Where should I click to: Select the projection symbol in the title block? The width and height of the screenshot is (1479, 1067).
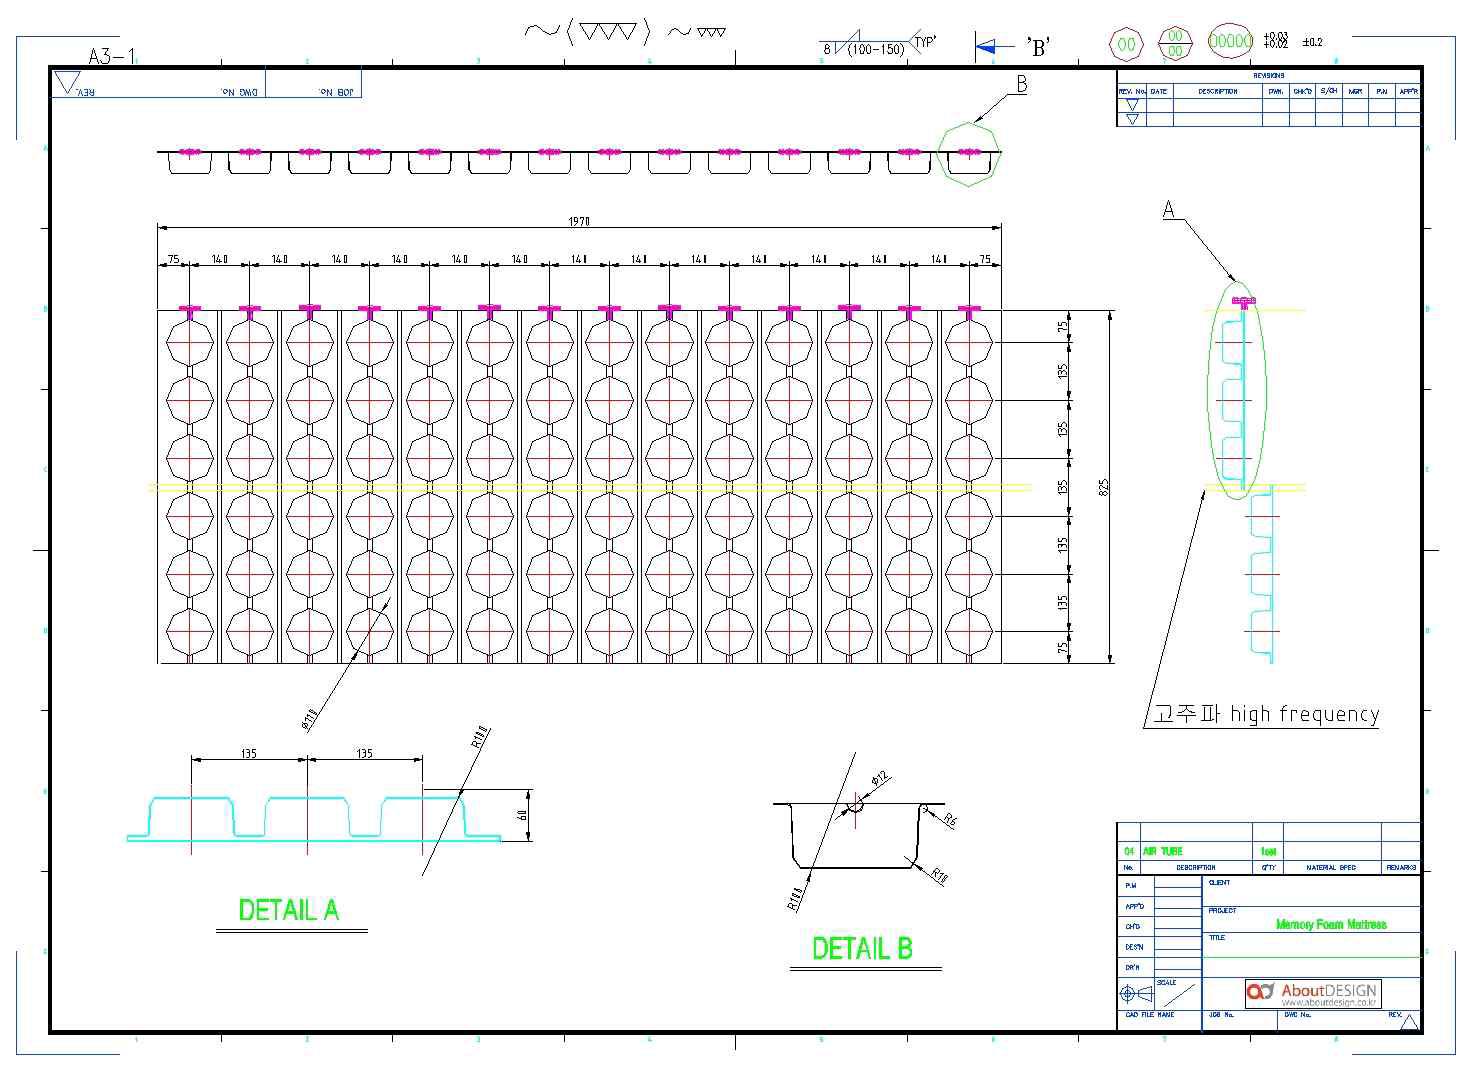point(1136,994)
